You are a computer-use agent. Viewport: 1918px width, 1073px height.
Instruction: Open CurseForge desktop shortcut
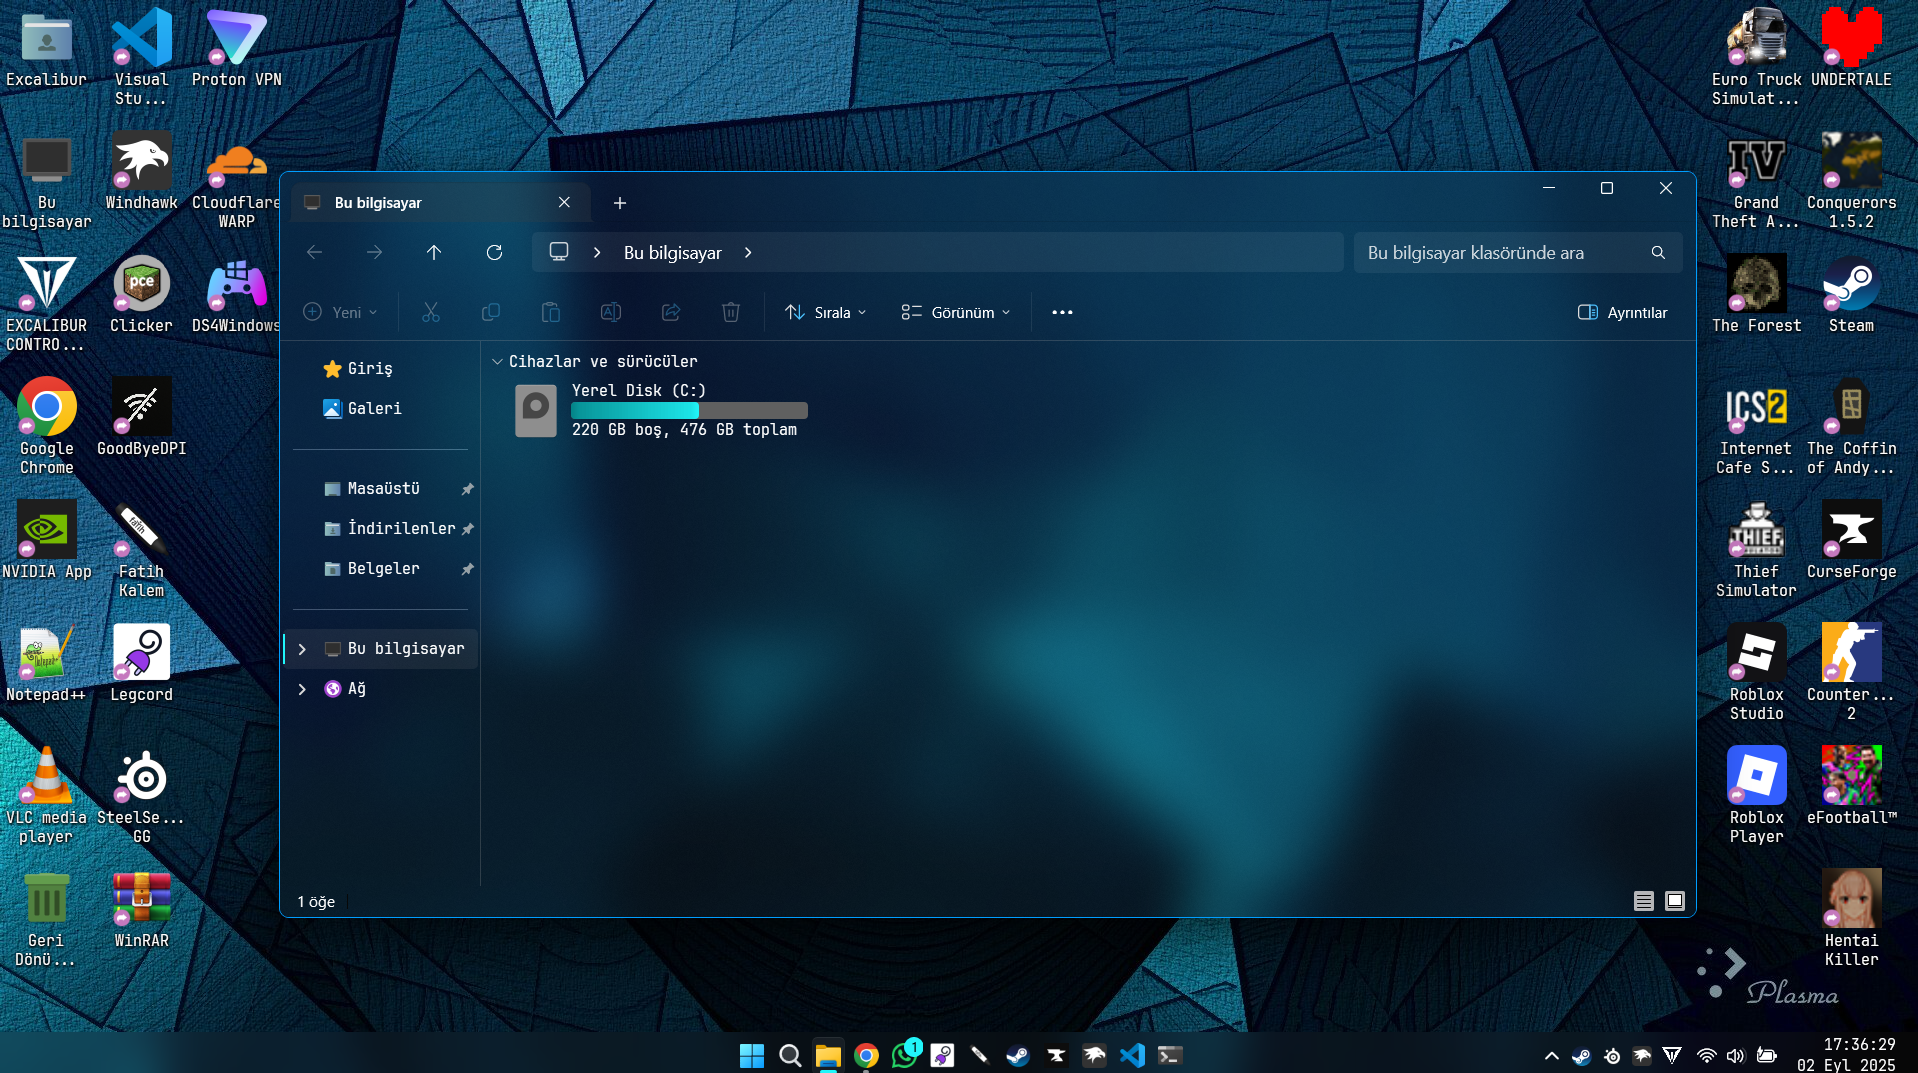[x=1851, y=541]
